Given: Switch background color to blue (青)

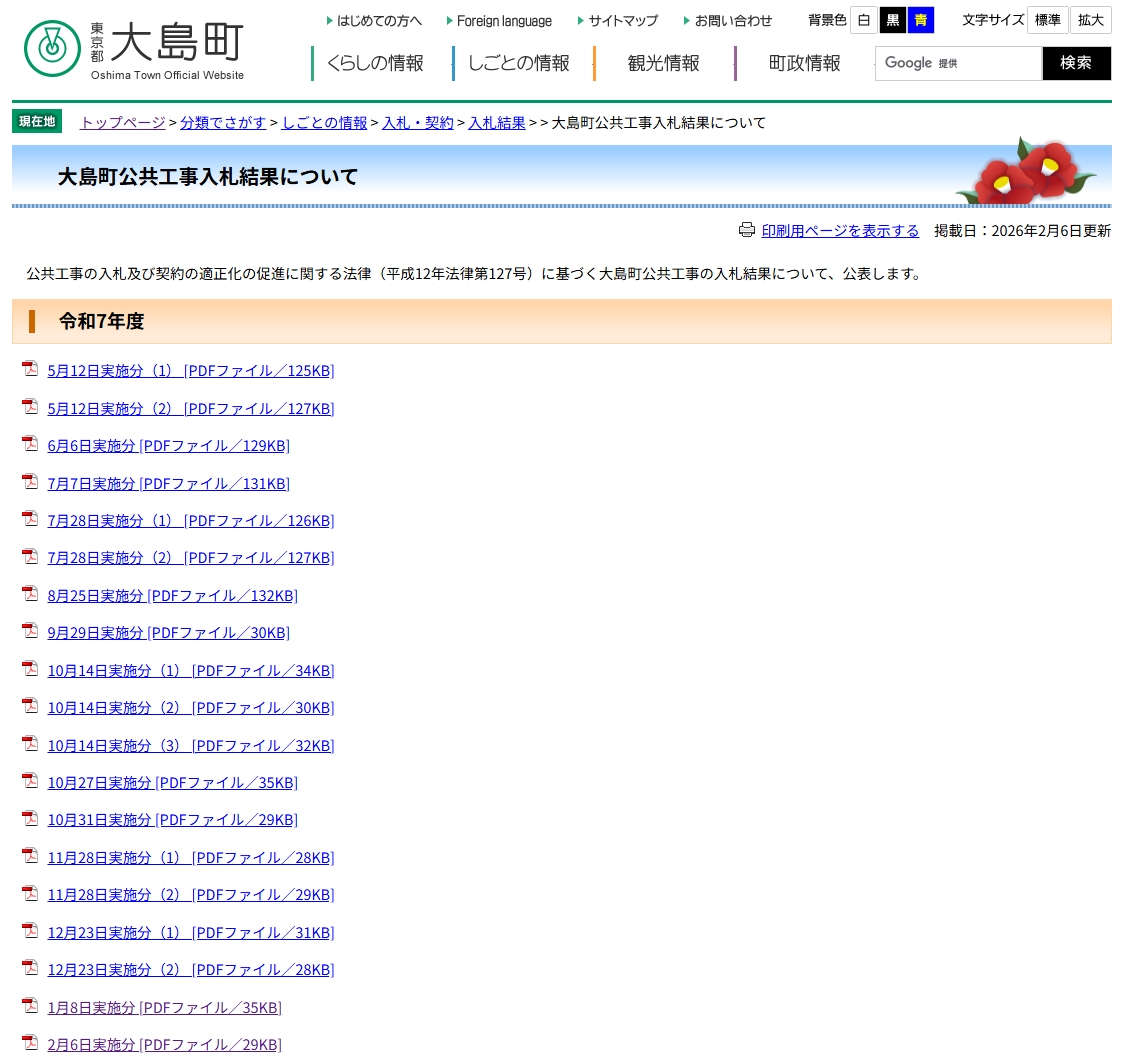Looking at the screenshot, I should [920, 20].
